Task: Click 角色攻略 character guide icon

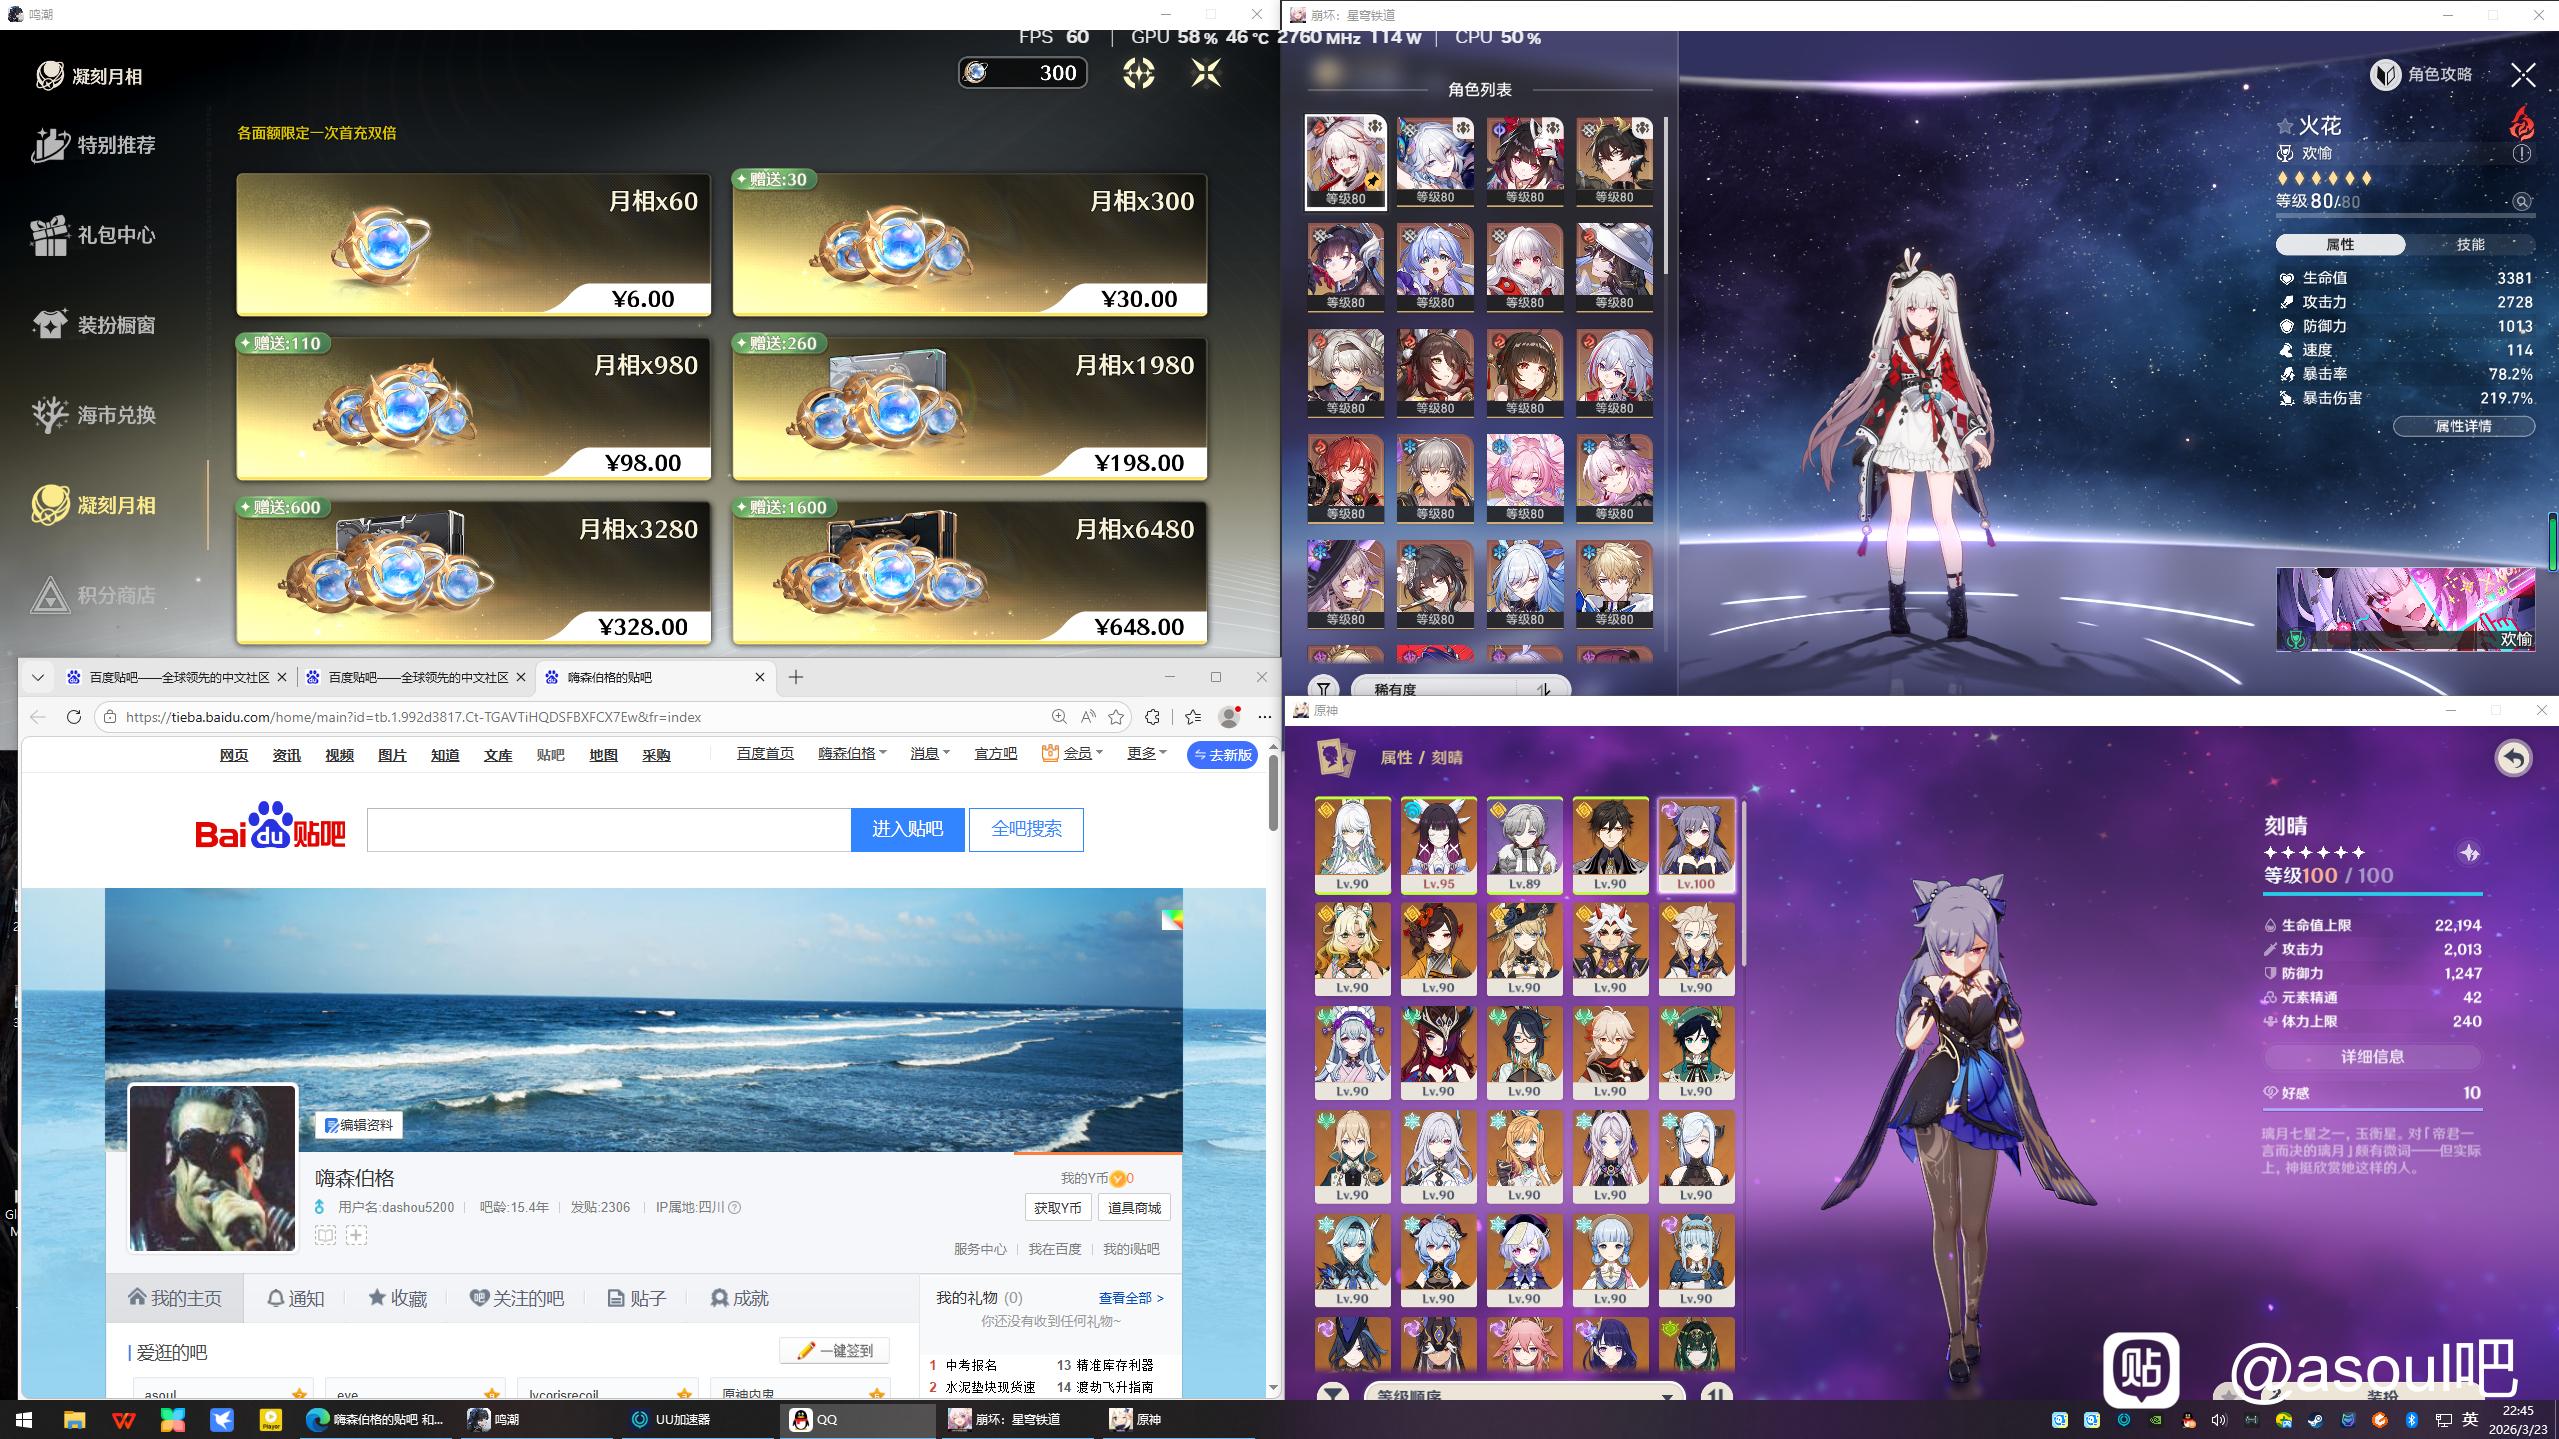Action: 2385,75
